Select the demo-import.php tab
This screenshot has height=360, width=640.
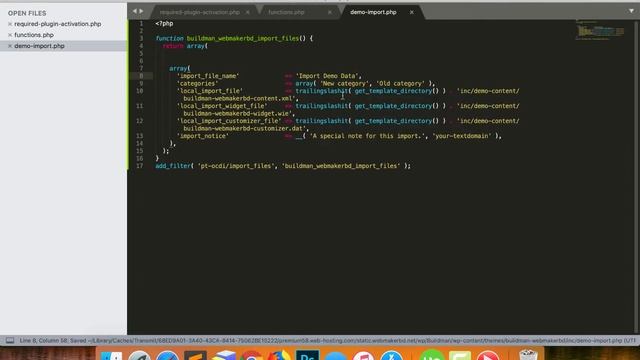(x=373, y=12)
